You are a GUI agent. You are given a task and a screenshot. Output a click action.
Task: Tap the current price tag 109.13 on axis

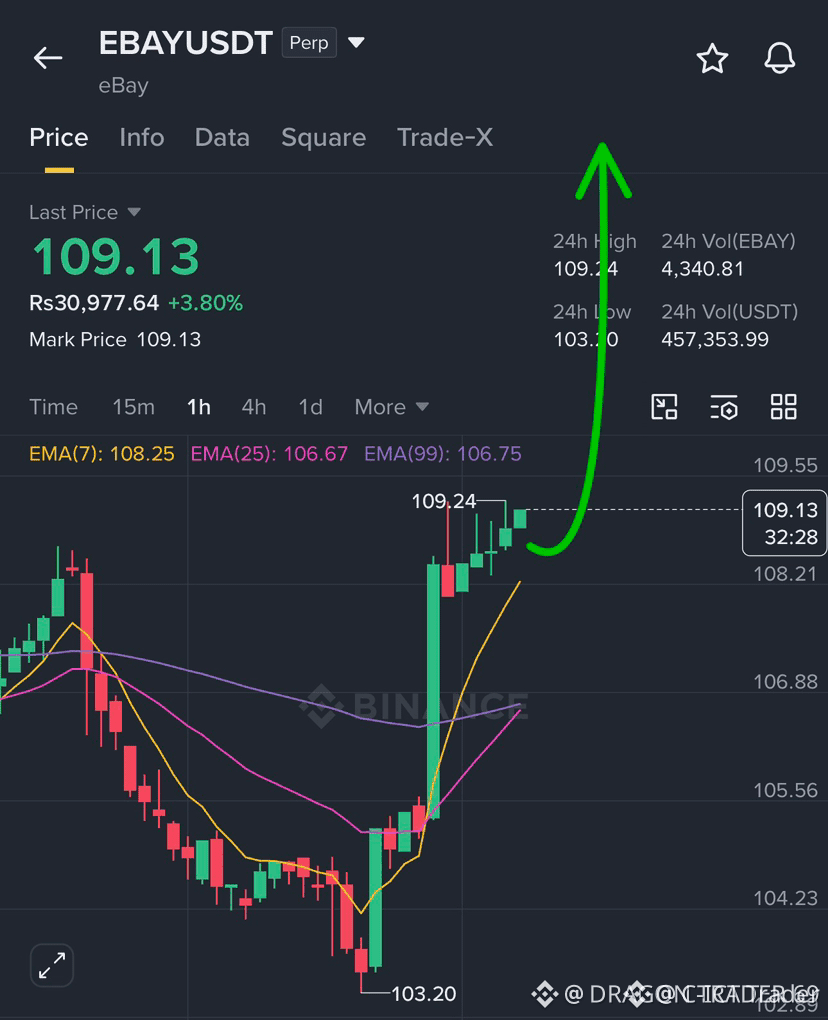[784, 523]
